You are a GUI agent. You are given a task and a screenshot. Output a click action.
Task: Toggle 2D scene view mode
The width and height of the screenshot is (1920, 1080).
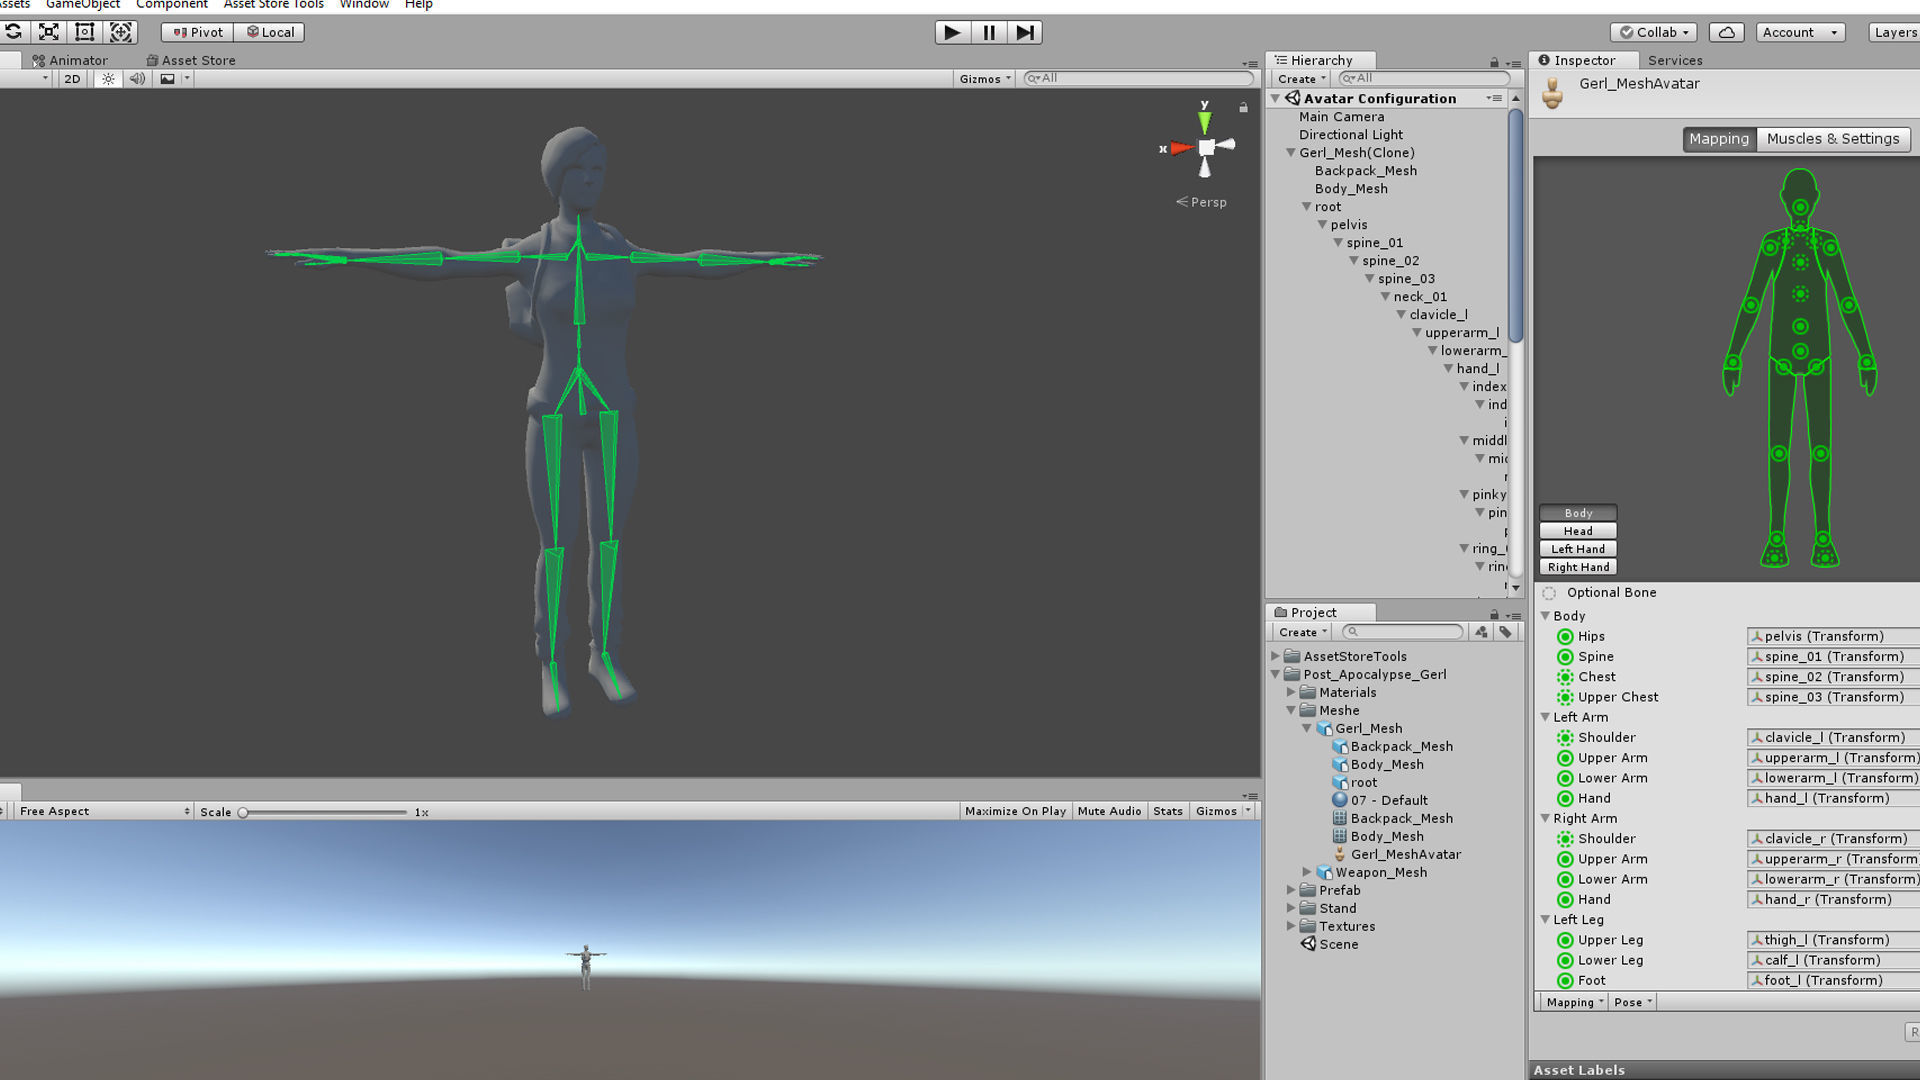pos(72,79)
